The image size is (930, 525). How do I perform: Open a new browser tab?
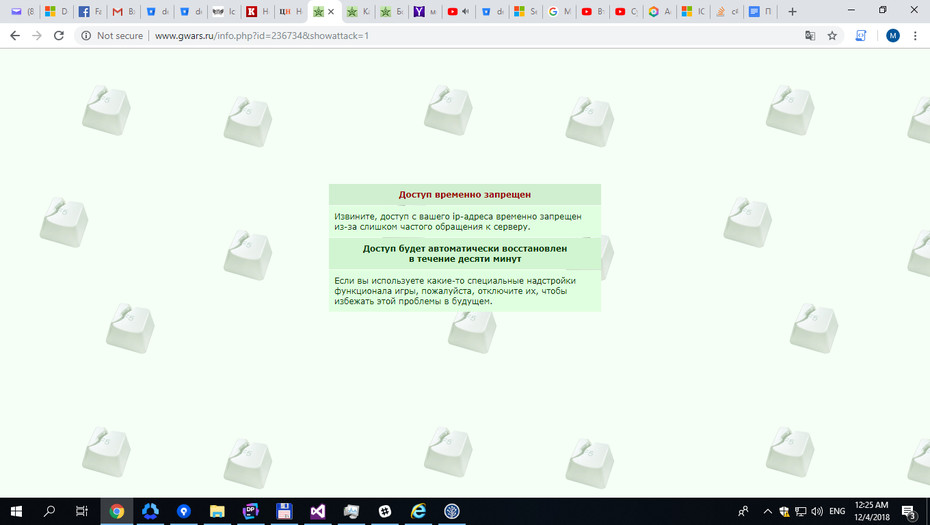(x=792, y=11)
